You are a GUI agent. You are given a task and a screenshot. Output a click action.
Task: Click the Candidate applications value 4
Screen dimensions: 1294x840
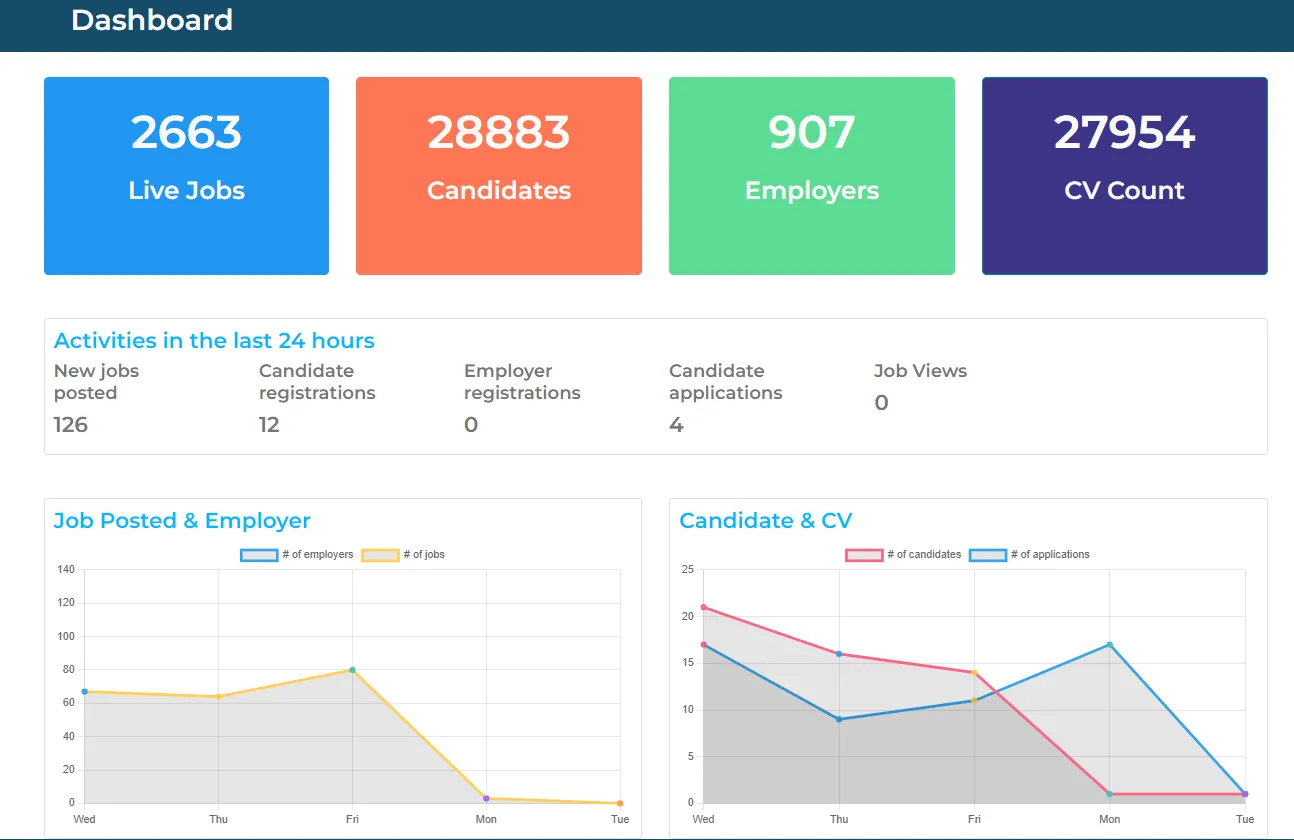(676, 425)
